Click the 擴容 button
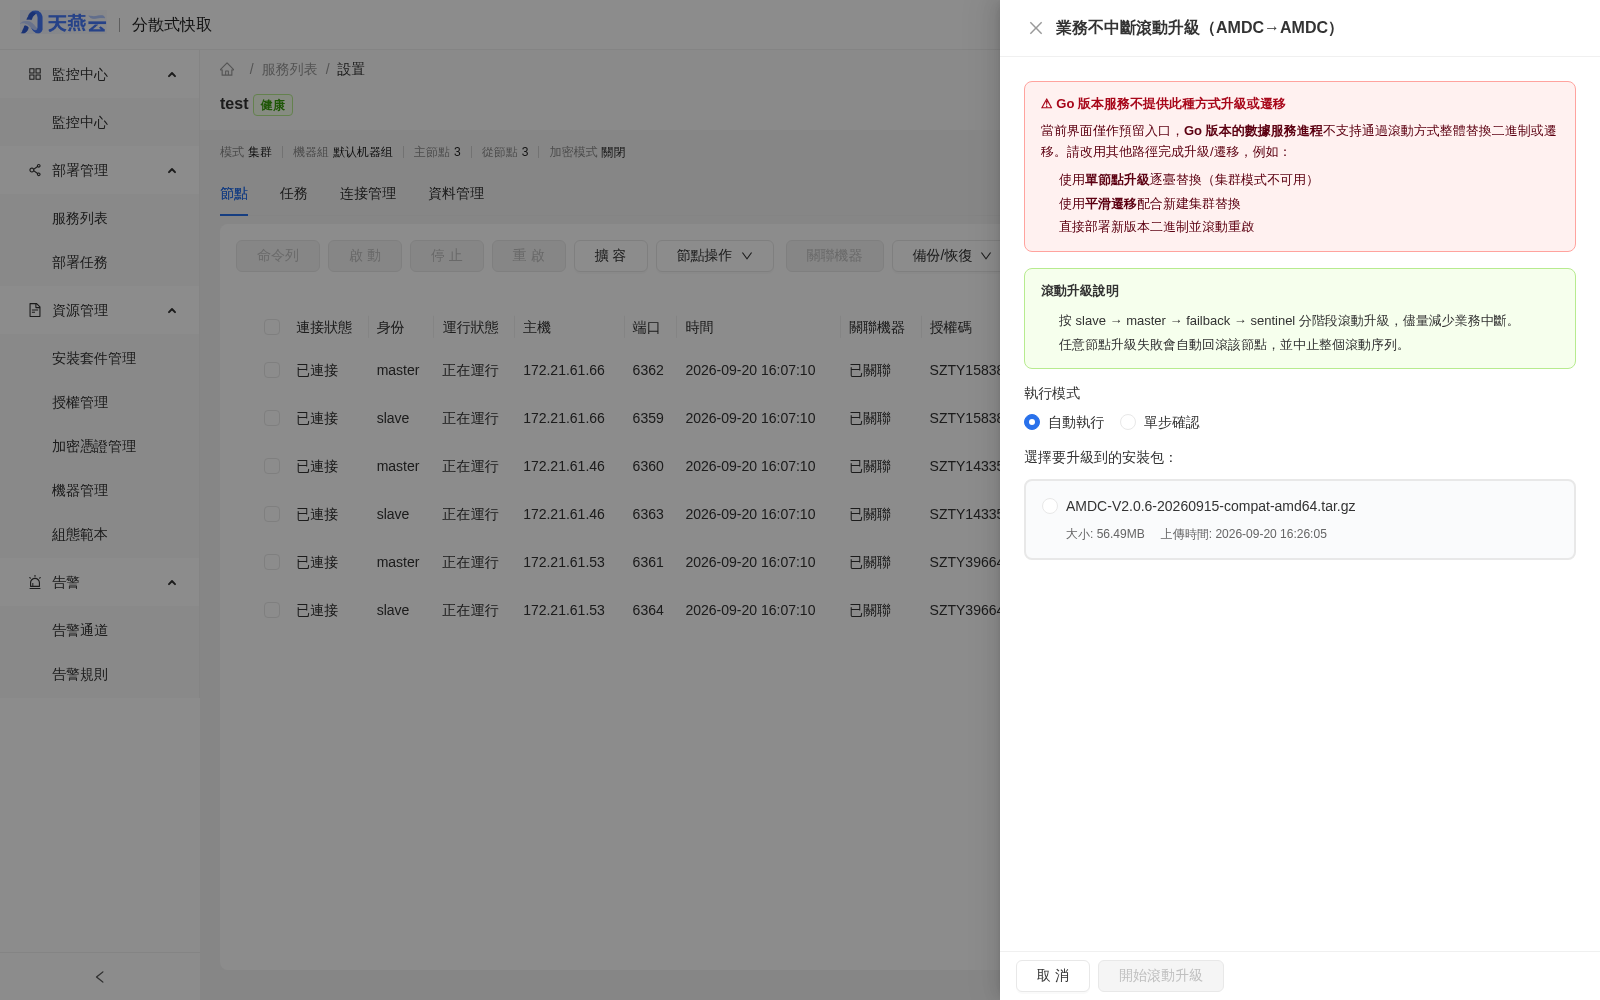 [x=611, y=256]
